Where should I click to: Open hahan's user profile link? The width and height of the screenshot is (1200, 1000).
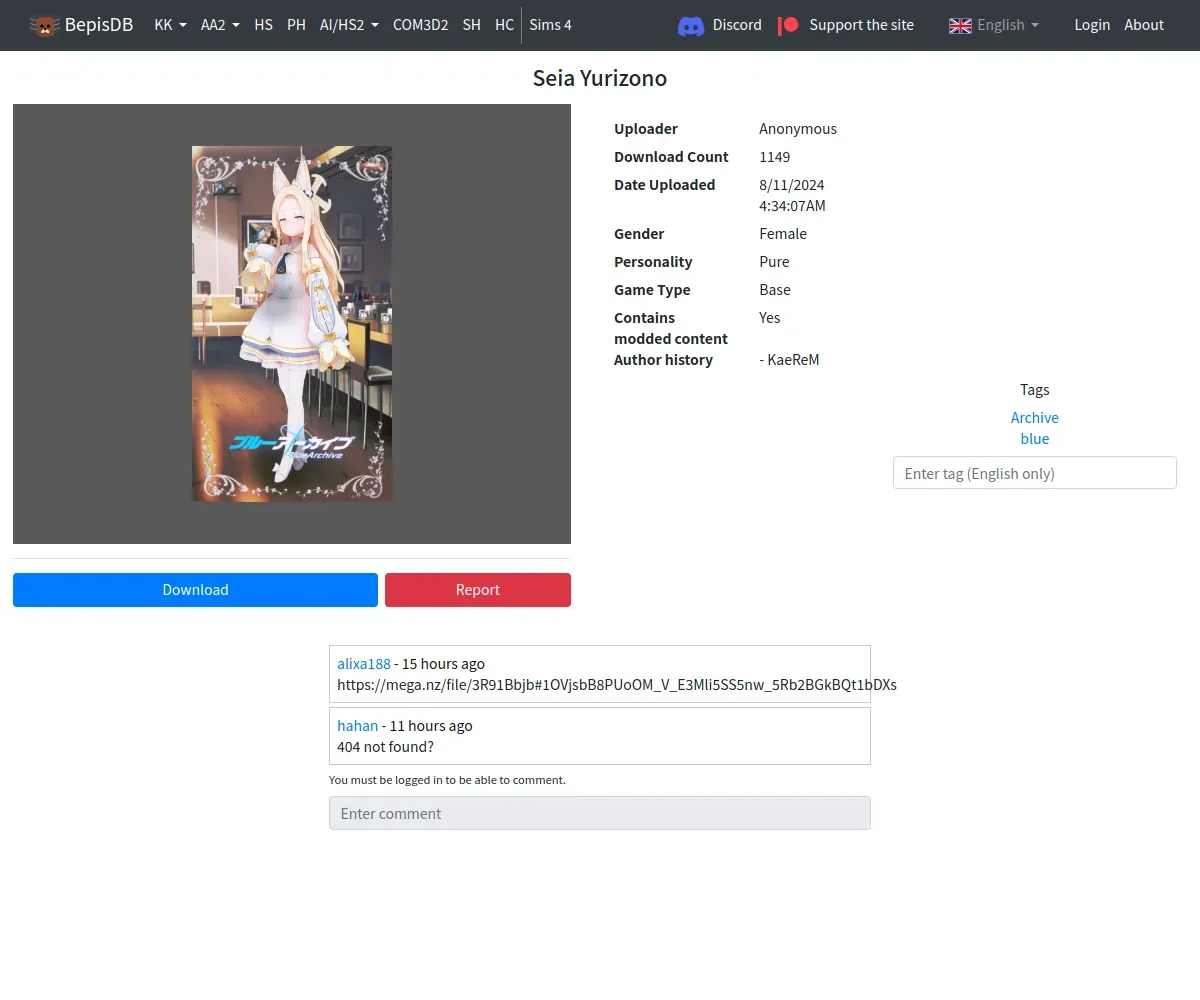tap(357, 726)
